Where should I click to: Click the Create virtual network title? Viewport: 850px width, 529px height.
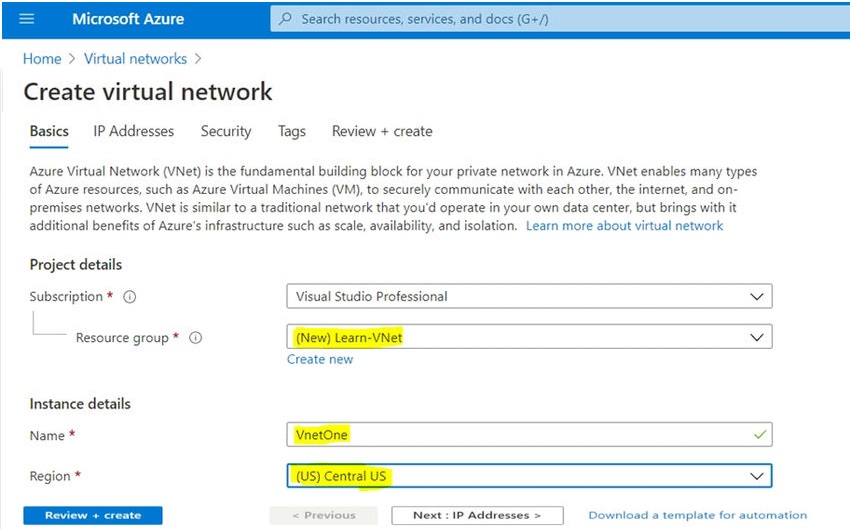coord(147,92)
